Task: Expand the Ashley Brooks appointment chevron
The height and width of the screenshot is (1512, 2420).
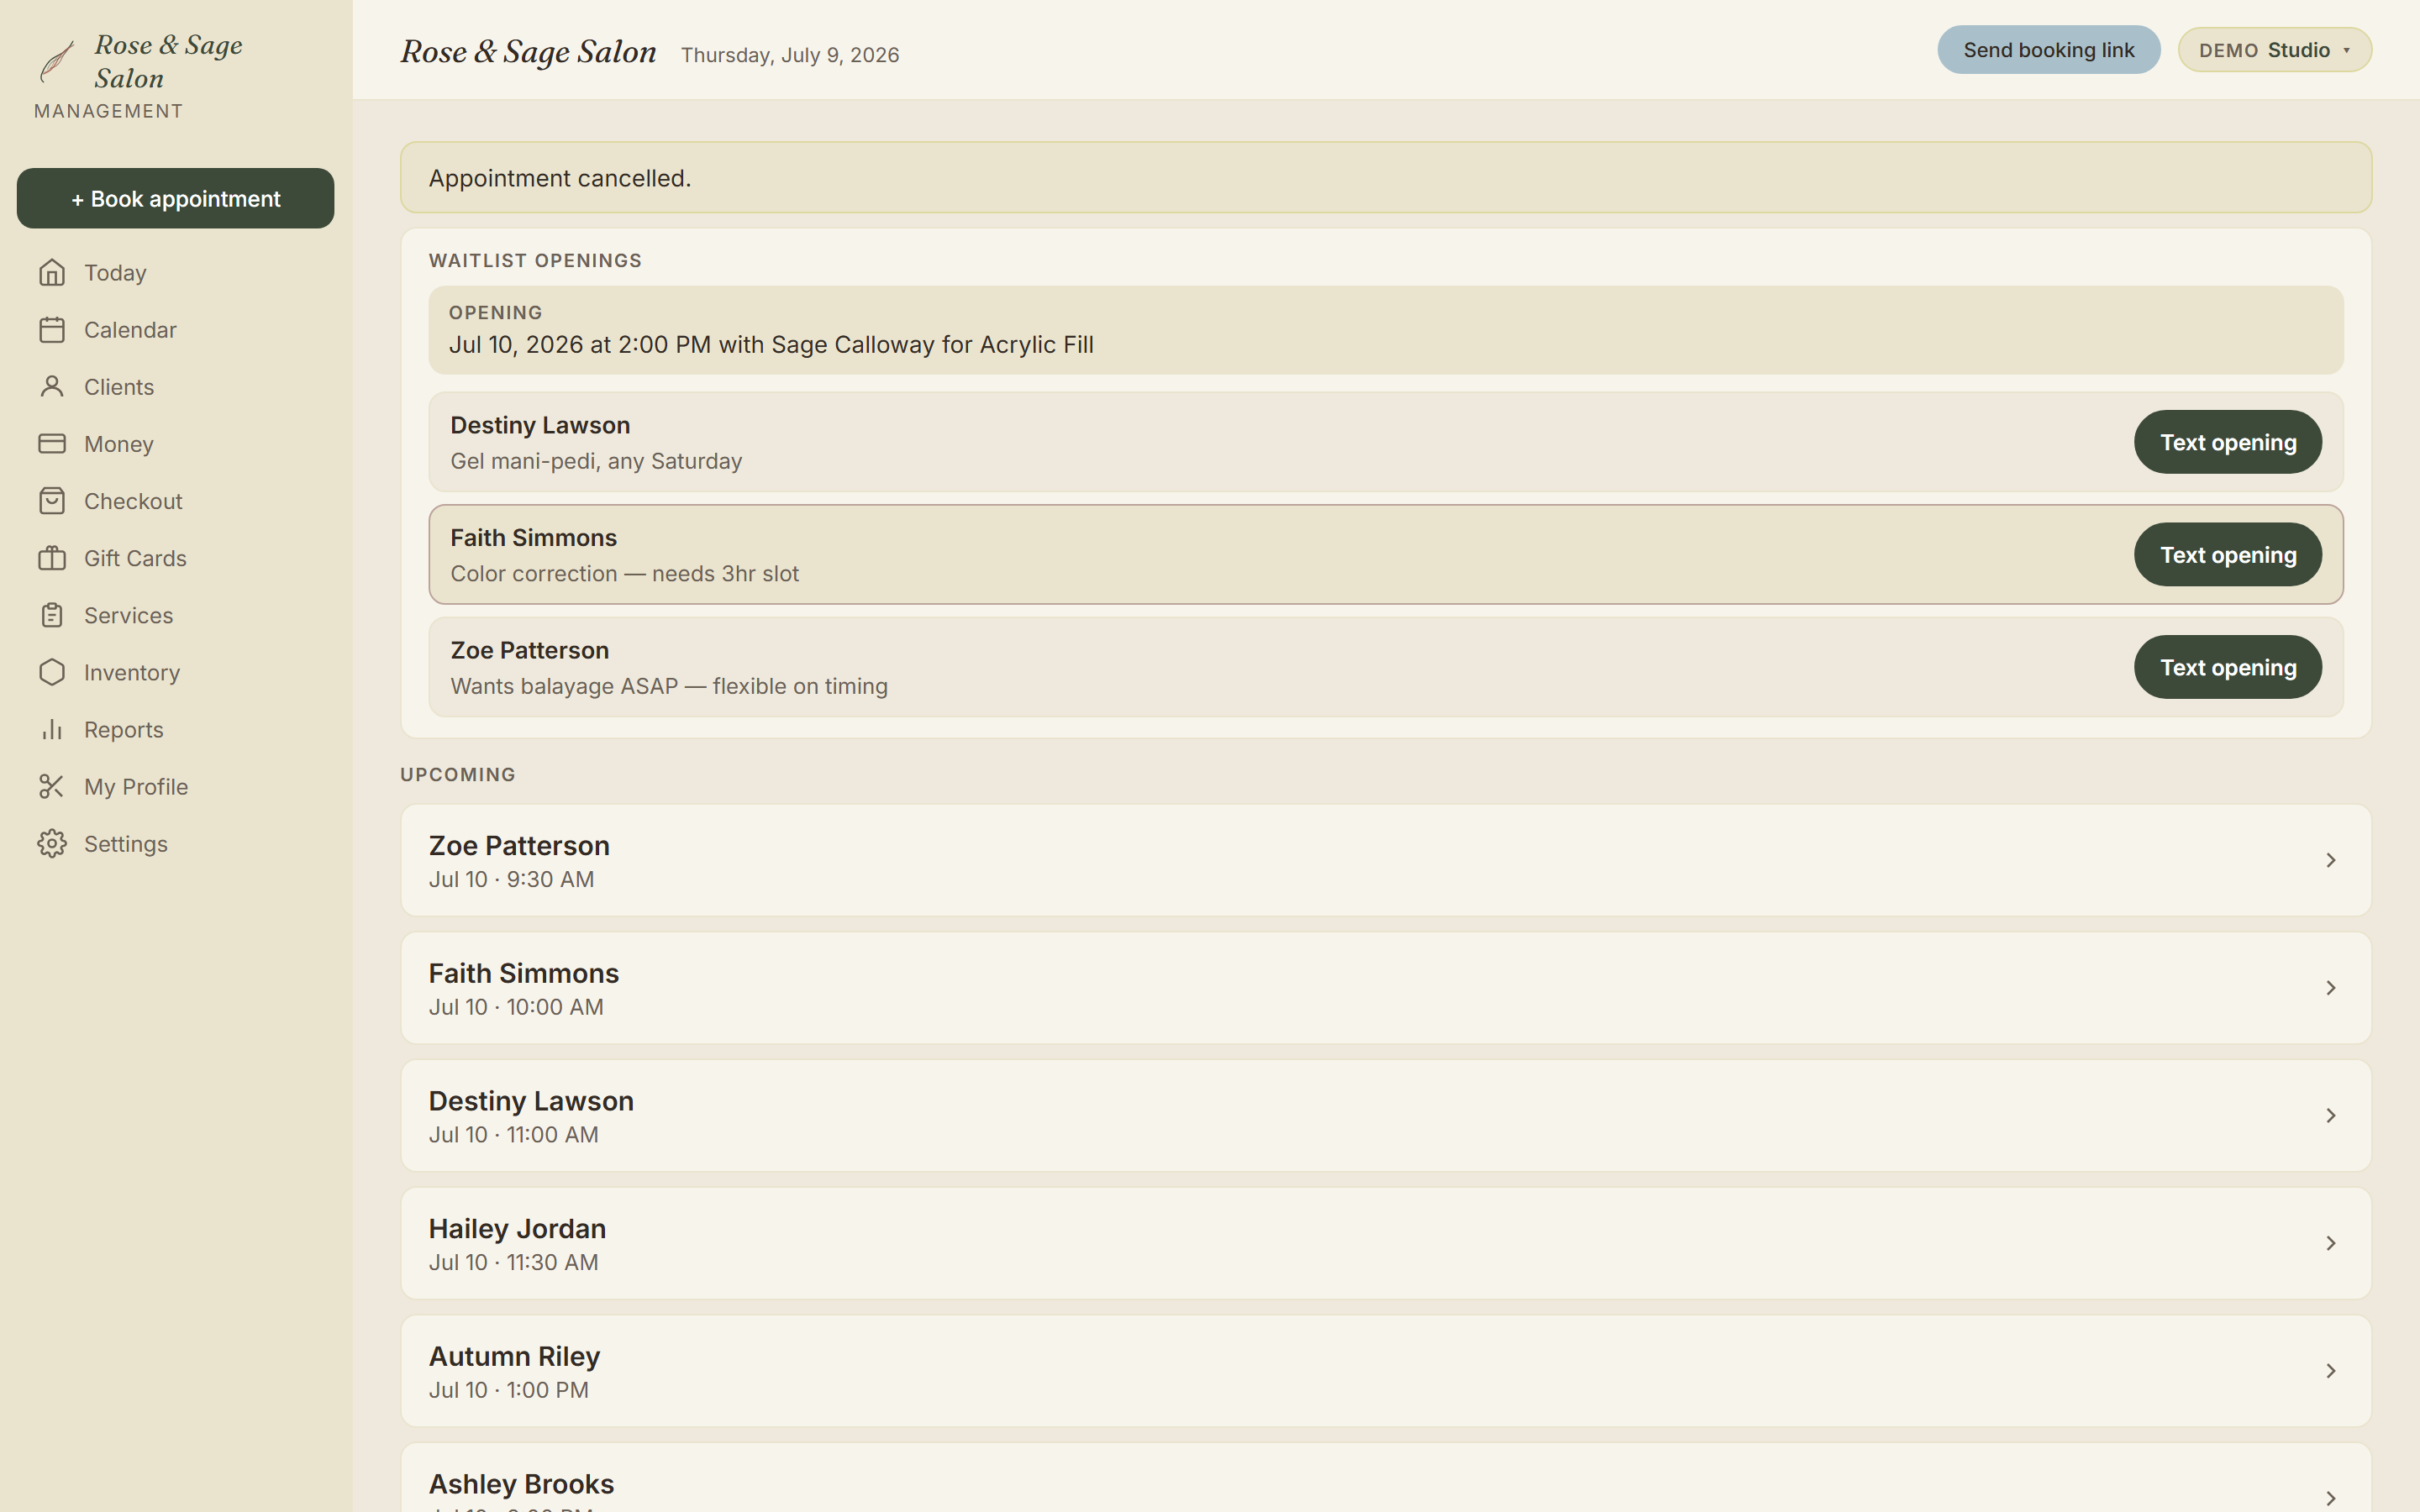Action: (x=2331, y=1498)
